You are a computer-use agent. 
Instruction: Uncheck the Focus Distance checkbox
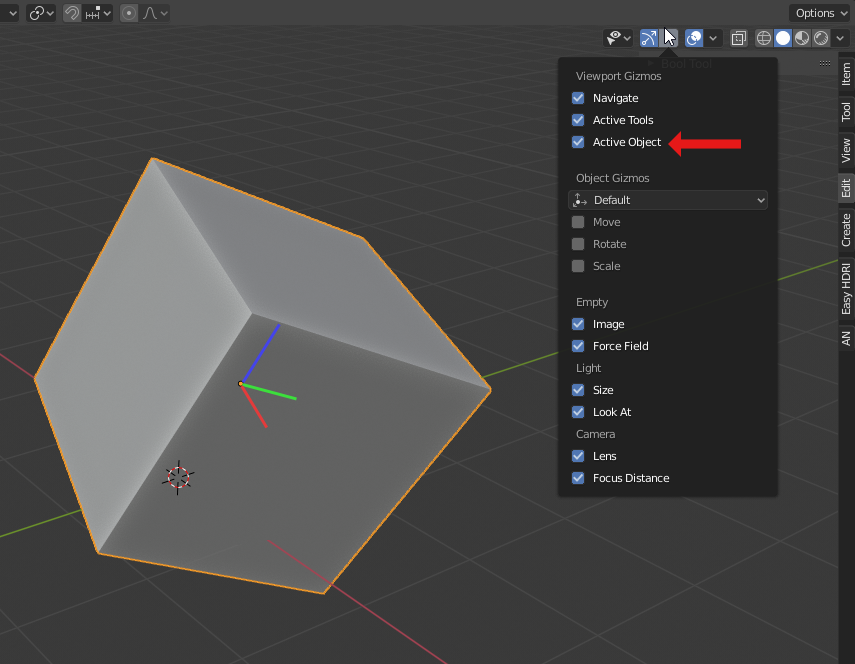[578, 478]
